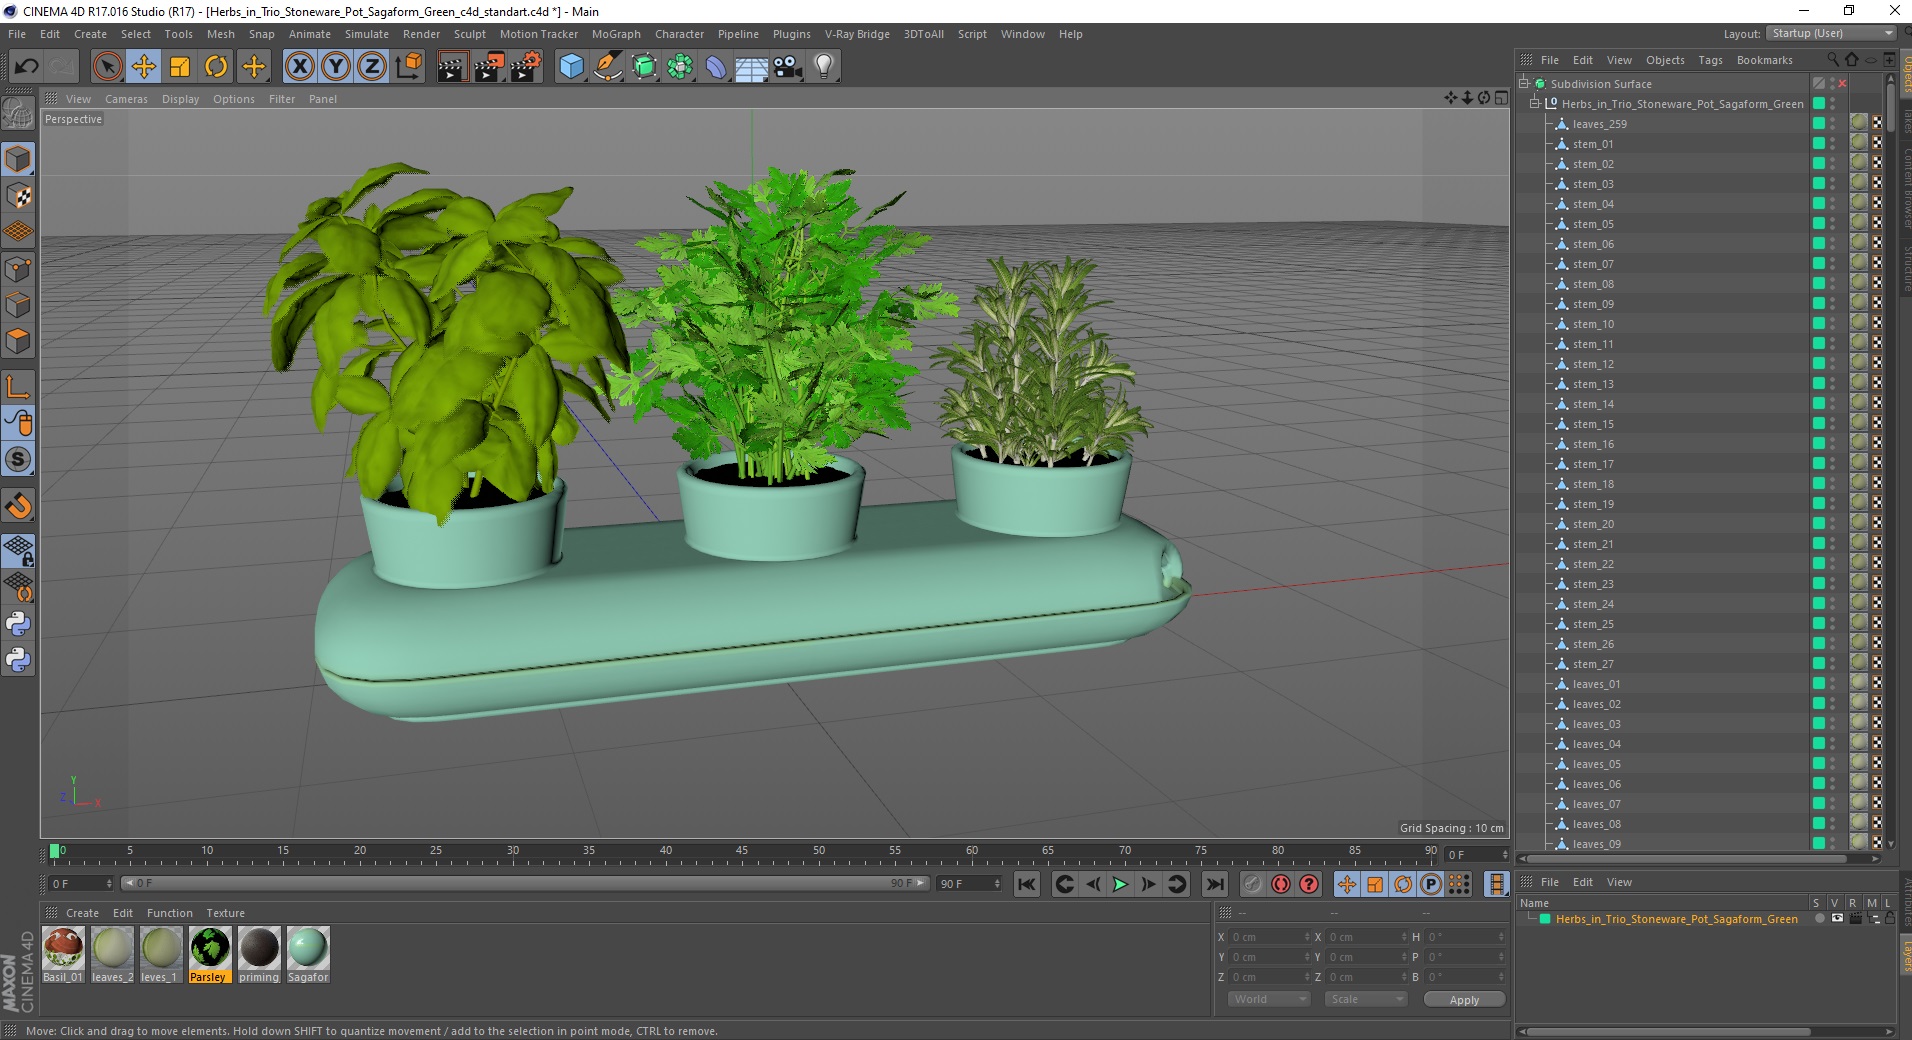Collapse Herbs_in_Trio_Stoneware_Pot null hierarchy
This screenshot has height=1040, width=1912.
pos(1535,104)
